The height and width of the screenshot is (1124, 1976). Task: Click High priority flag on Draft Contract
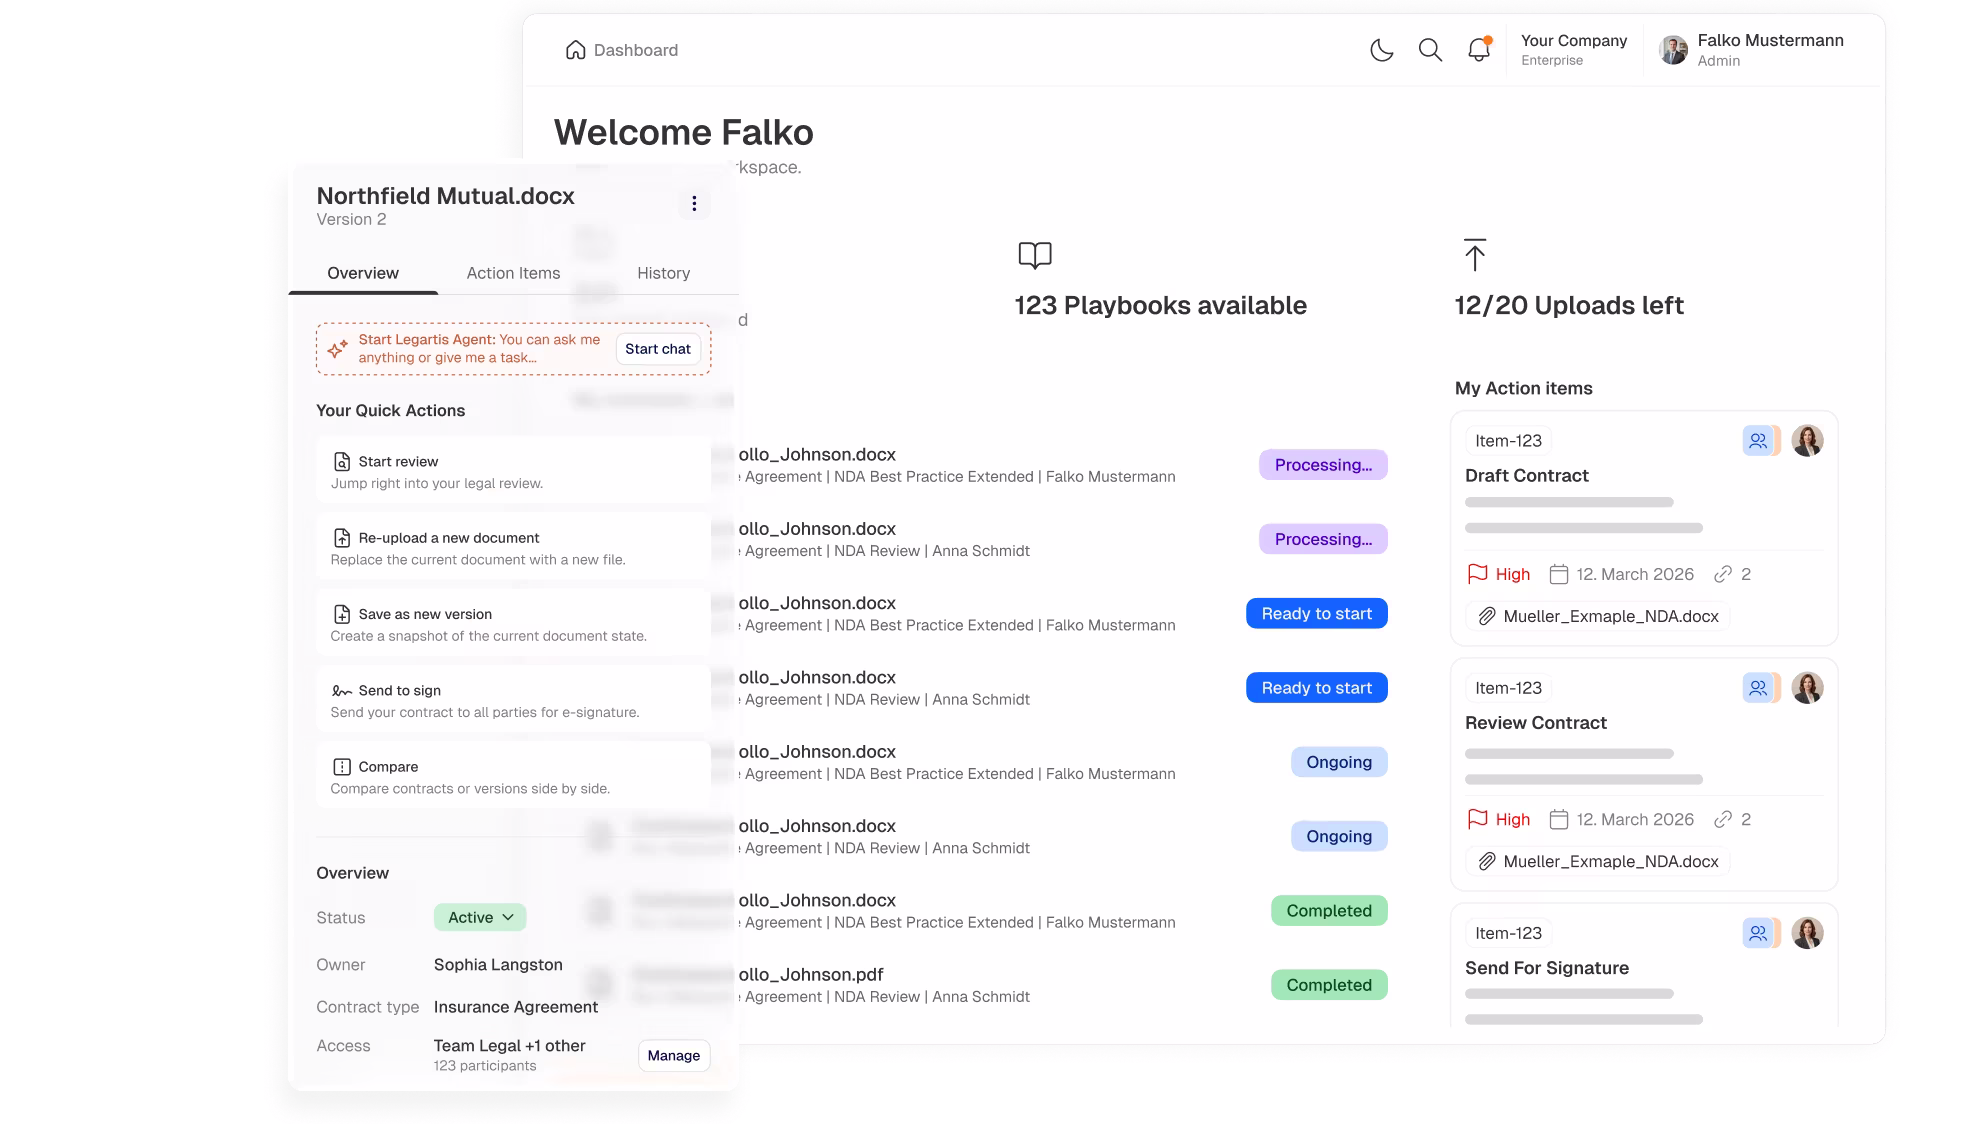1478,574
